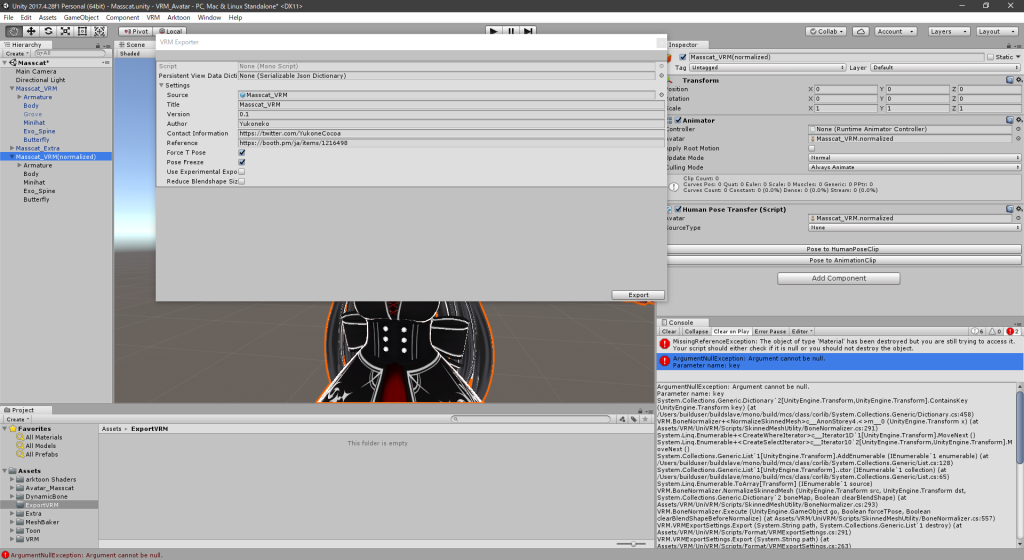Click Pose to AnimationClip button
Image resolution: width=1024 pixels, height=560 pixels.
pyautogui.click(x=842, y=260)
